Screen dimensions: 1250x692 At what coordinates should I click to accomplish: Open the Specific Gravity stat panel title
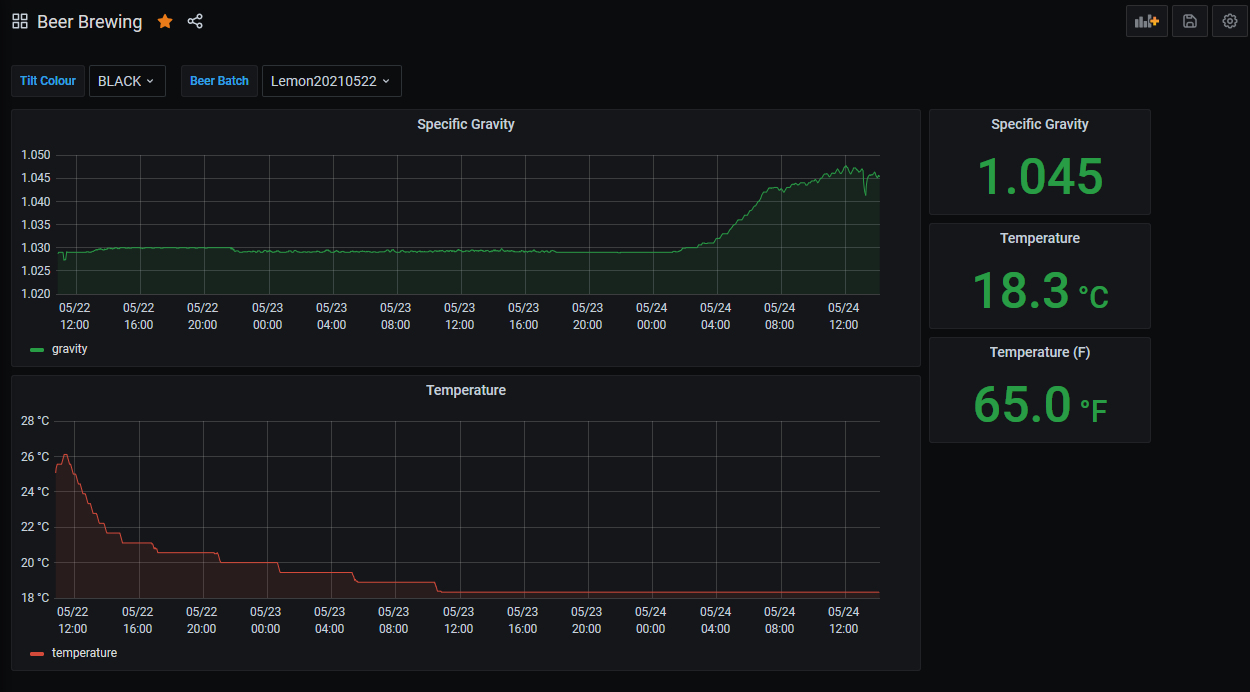click(x=1040, y=124)
